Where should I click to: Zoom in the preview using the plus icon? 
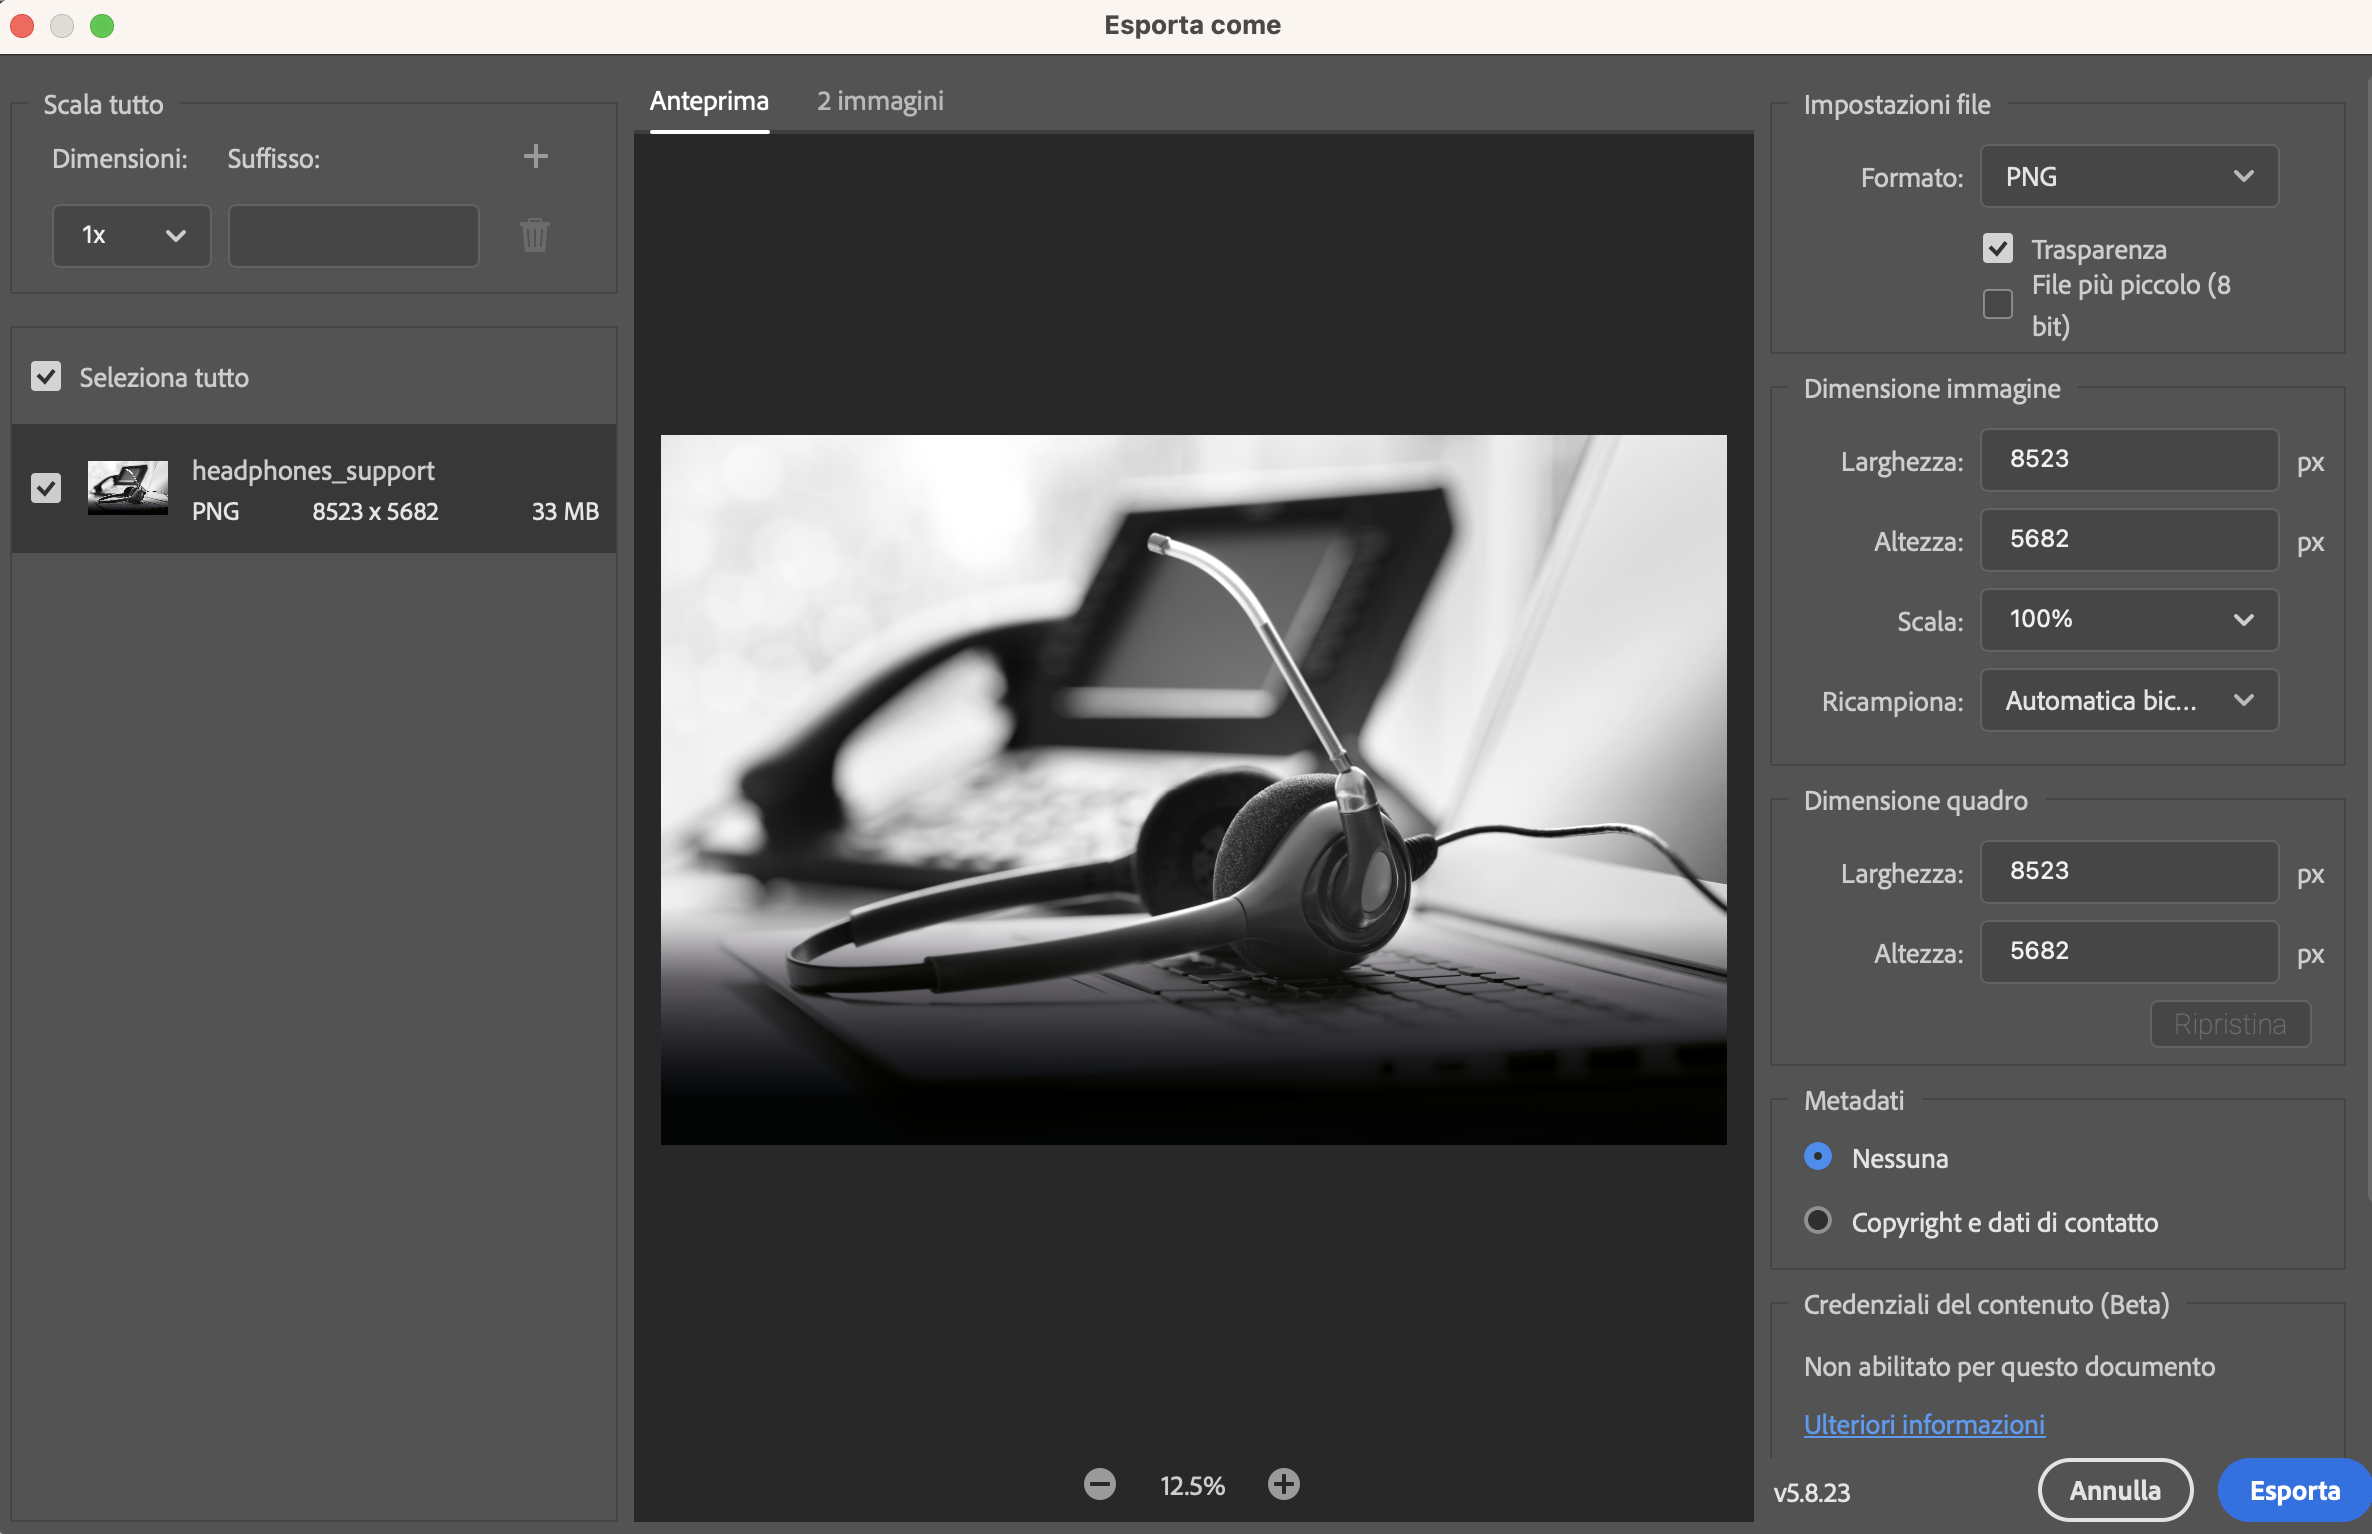tap(1284, 1485)
